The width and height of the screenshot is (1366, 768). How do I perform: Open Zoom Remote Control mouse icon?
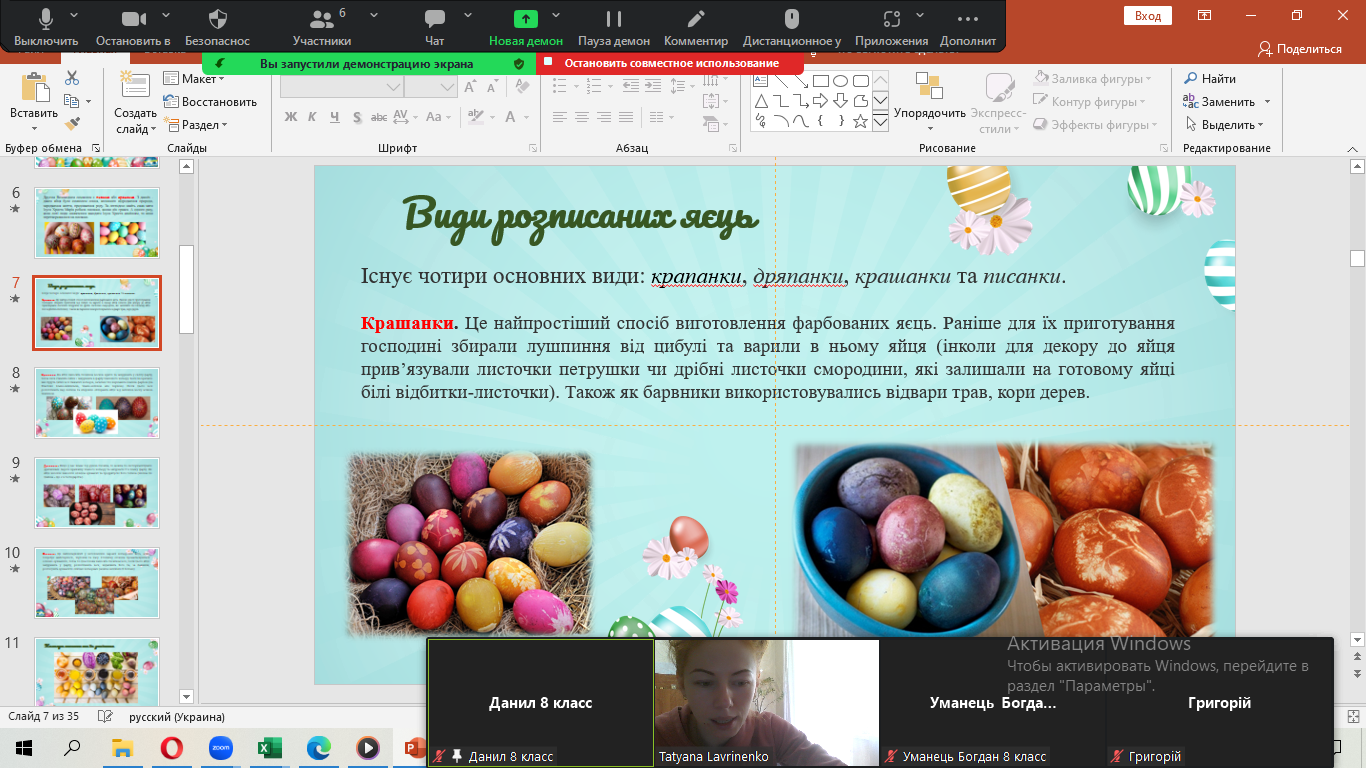792,26
